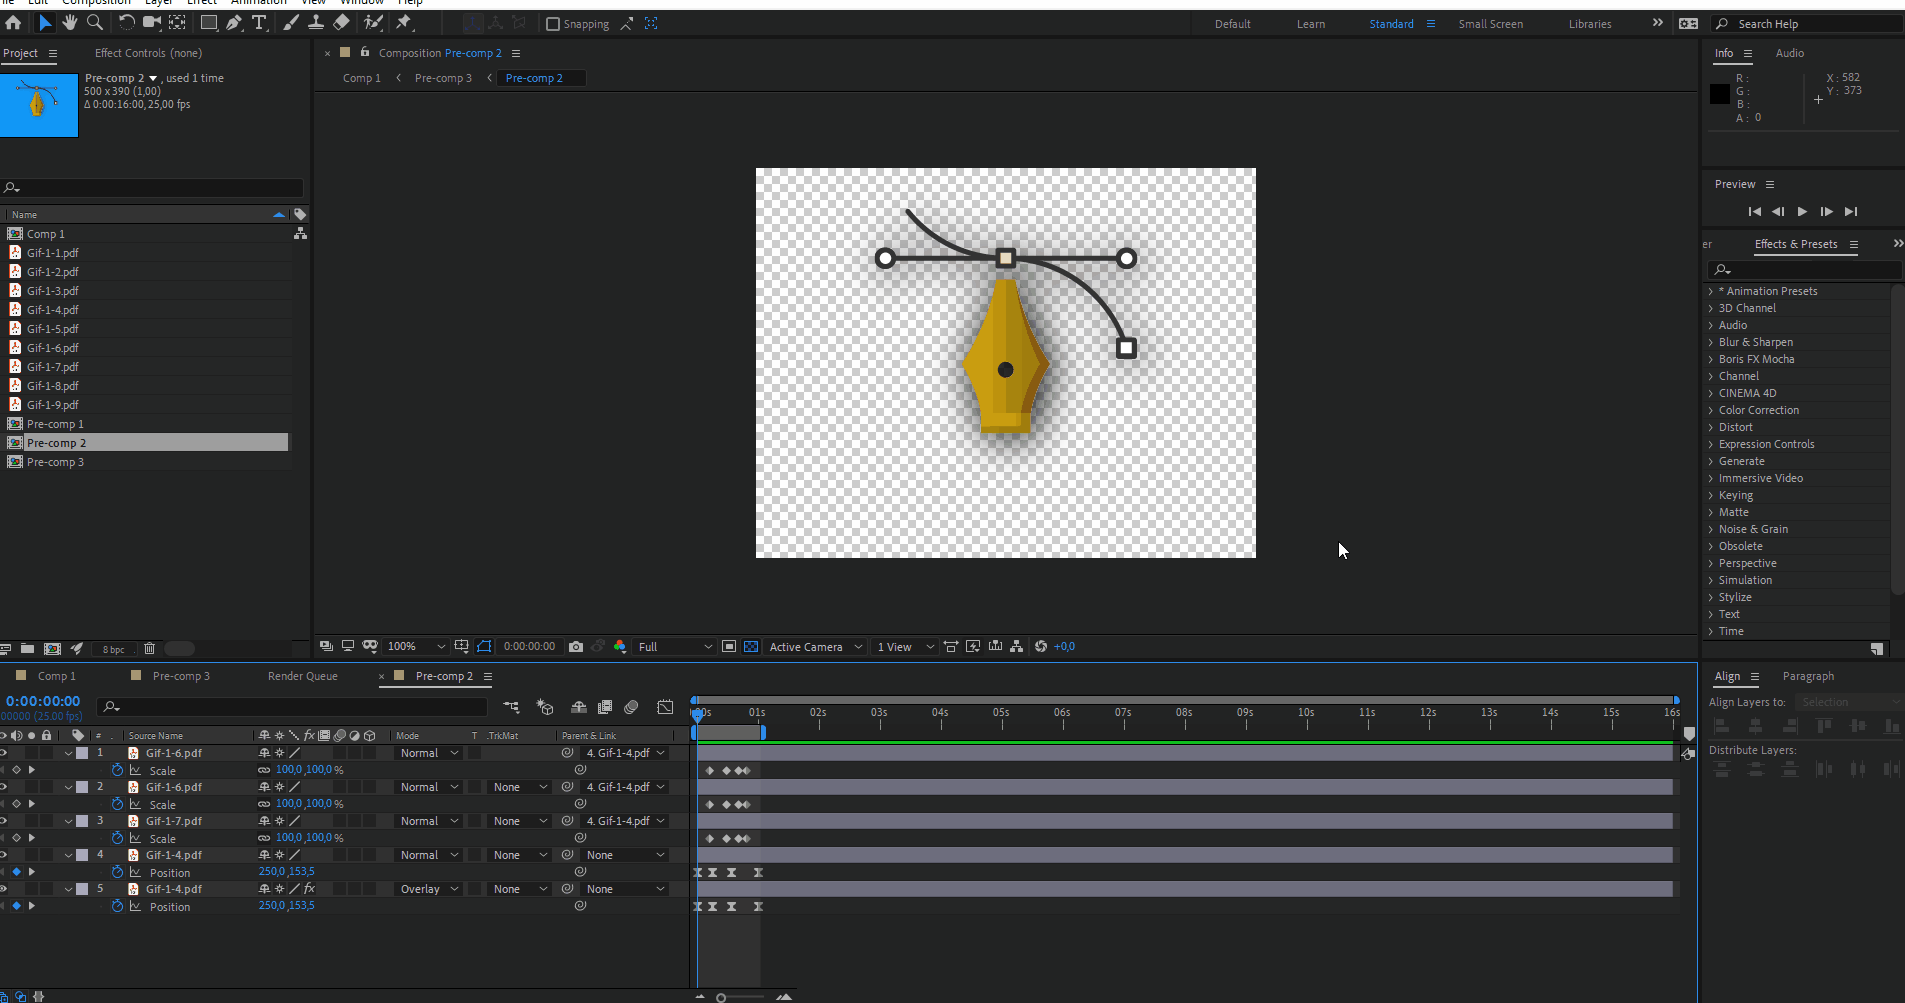Enable the Snapping checkbox
The height and width of the screenshot is (1003, 1905).
tap(553, 24)
